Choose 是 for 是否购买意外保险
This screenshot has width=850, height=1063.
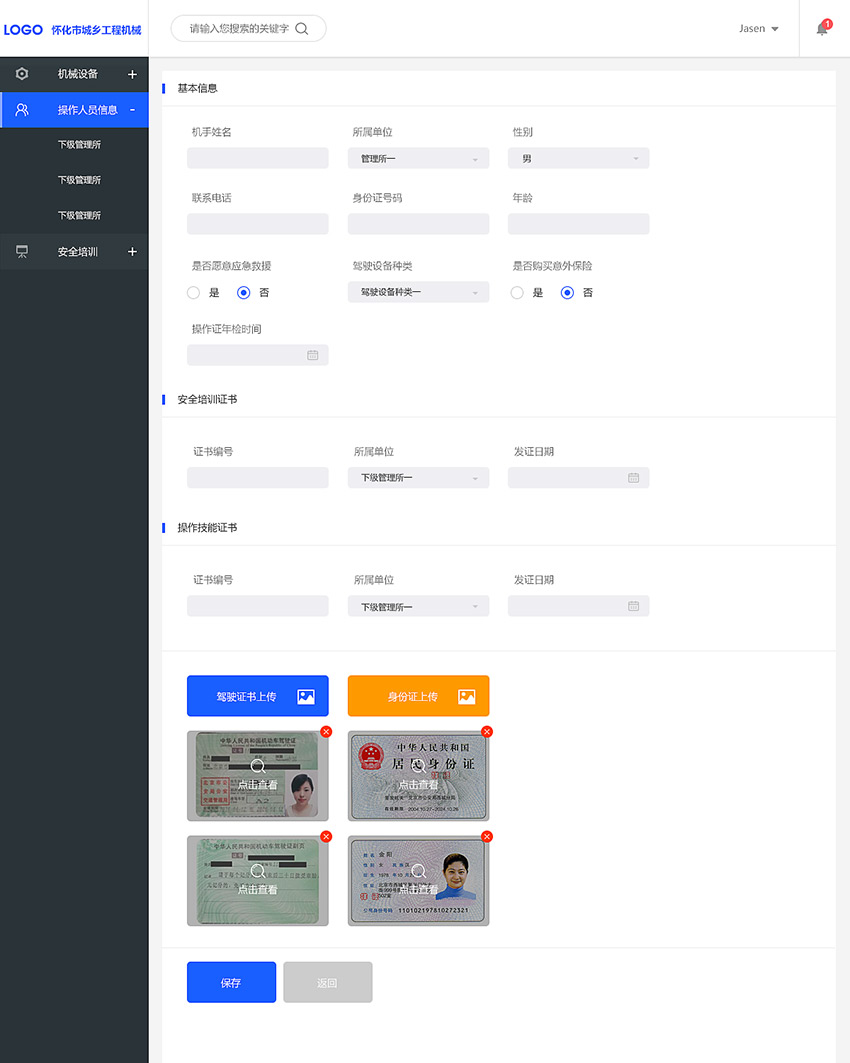click(517, 293)
